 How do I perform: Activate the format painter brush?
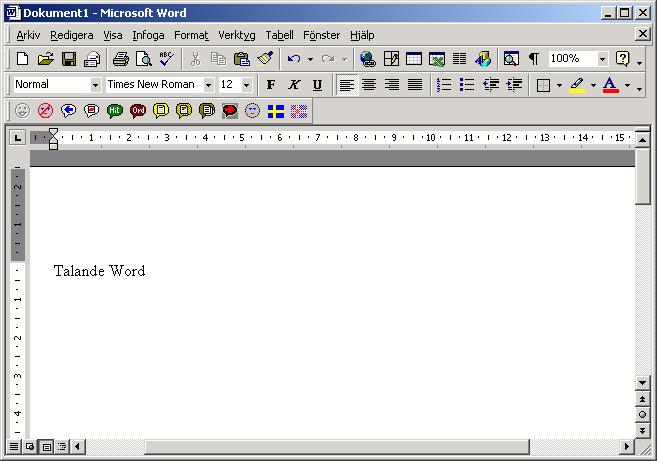click(x=265, y=59)
